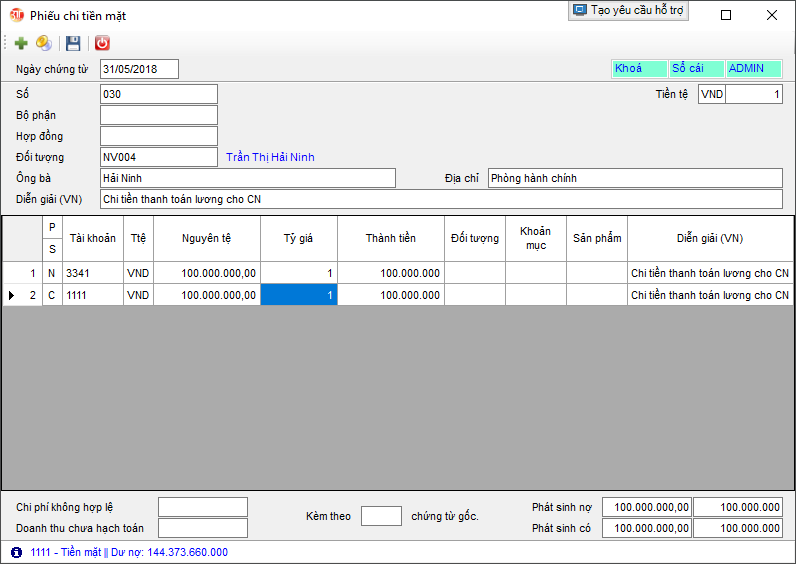Viewport: 796px width, 564px height.
Task: Click the 'Bộ phận' input field
Action: pos(158,115)
